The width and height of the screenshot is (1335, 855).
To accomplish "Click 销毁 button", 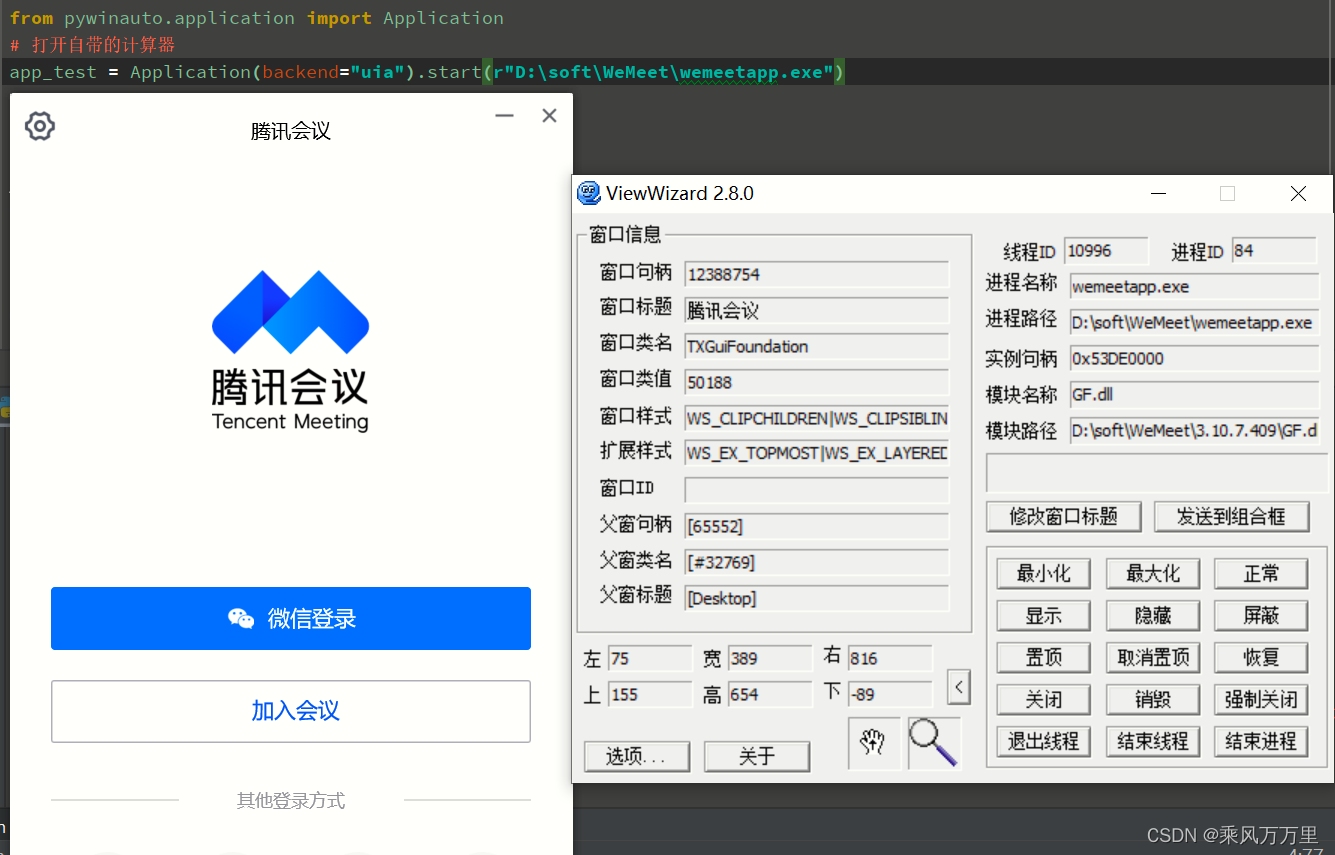I will pos(1153,700).
